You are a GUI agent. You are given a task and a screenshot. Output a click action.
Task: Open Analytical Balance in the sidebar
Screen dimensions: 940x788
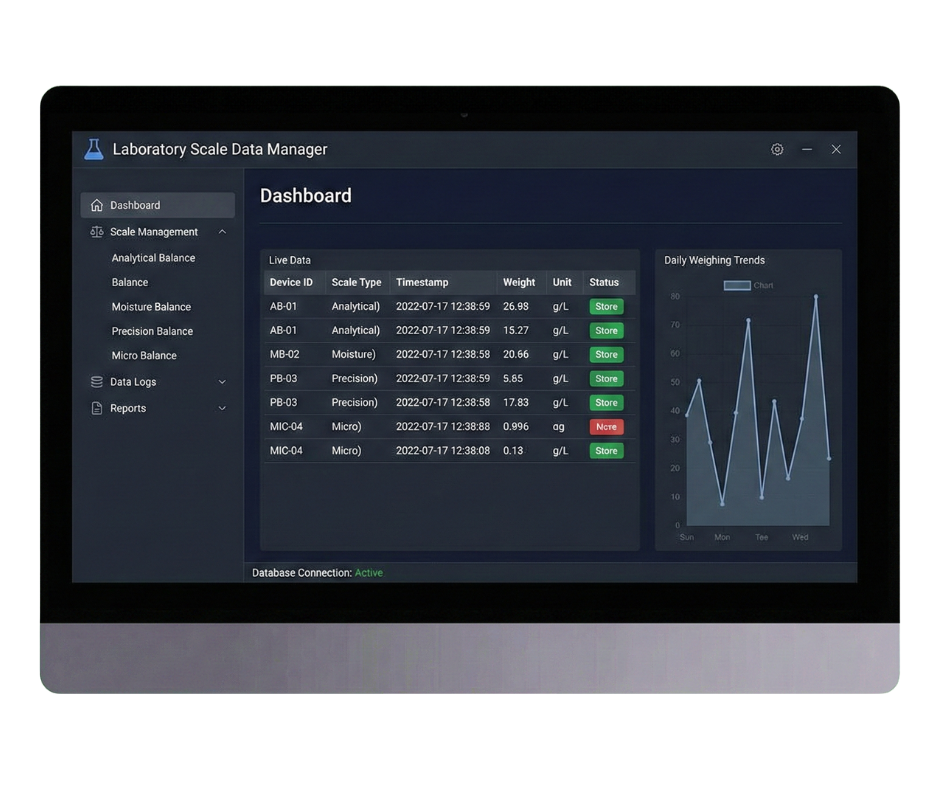[153, 258]
